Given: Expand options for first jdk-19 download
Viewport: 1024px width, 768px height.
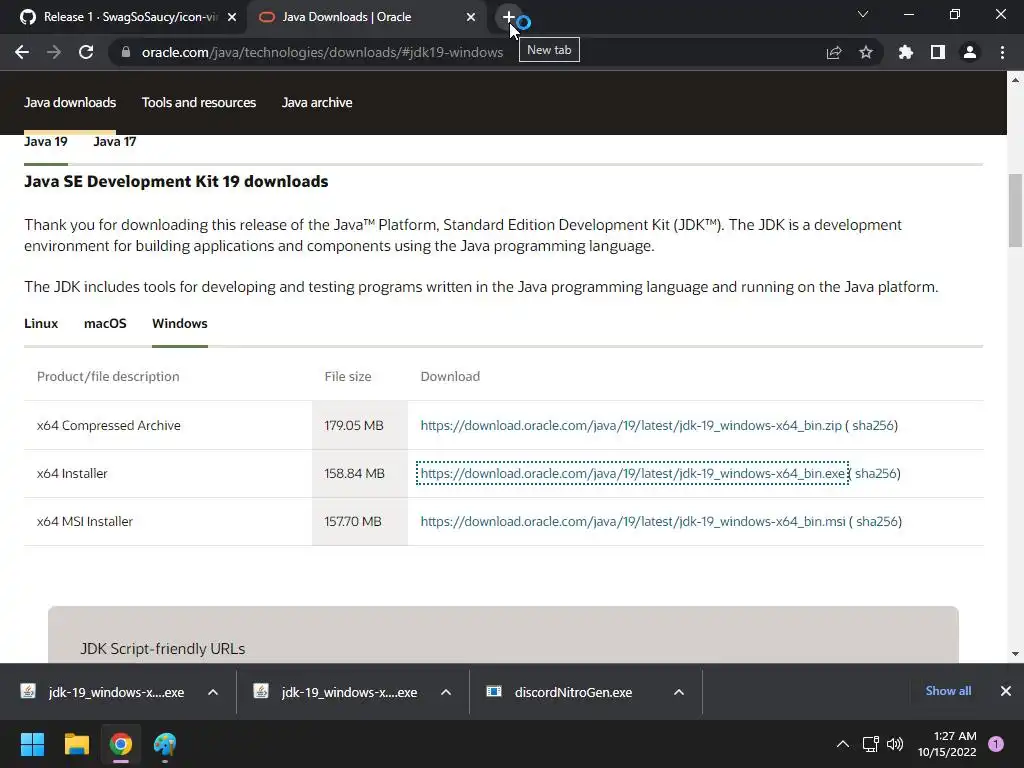Looking at the screenshot, I should tap(213, 692).
